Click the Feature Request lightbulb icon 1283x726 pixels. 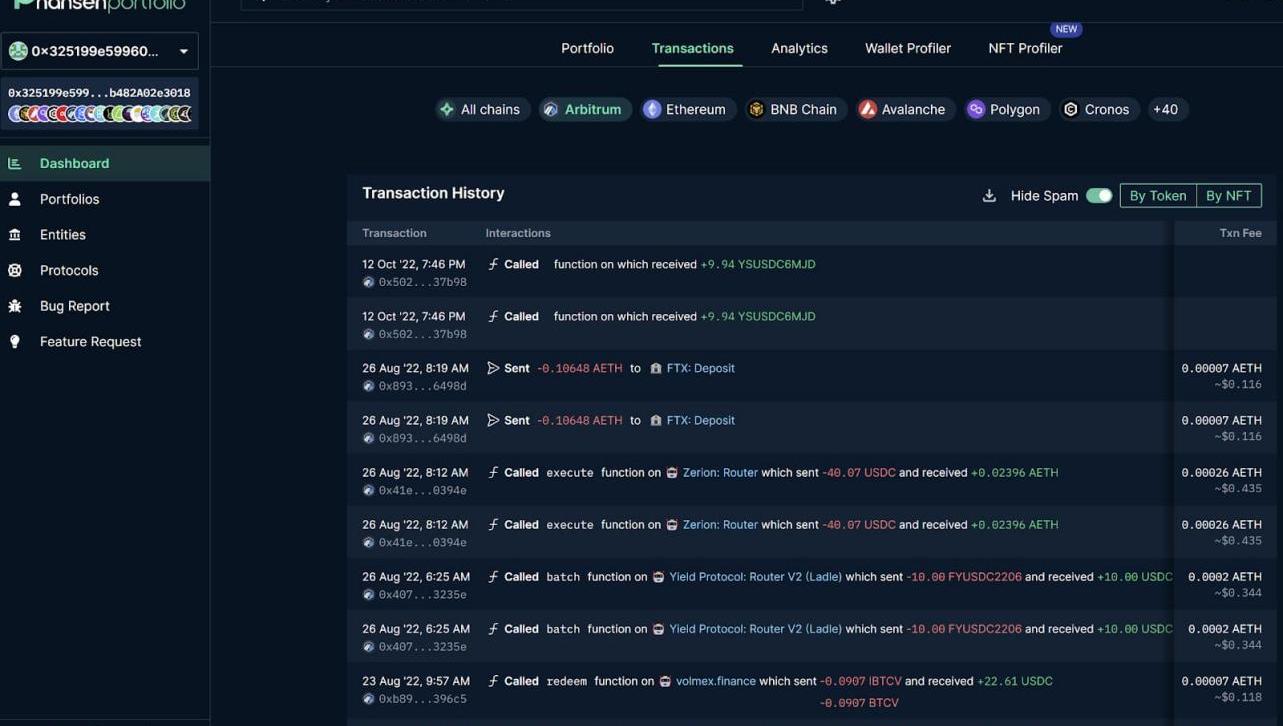click(15, 342)
